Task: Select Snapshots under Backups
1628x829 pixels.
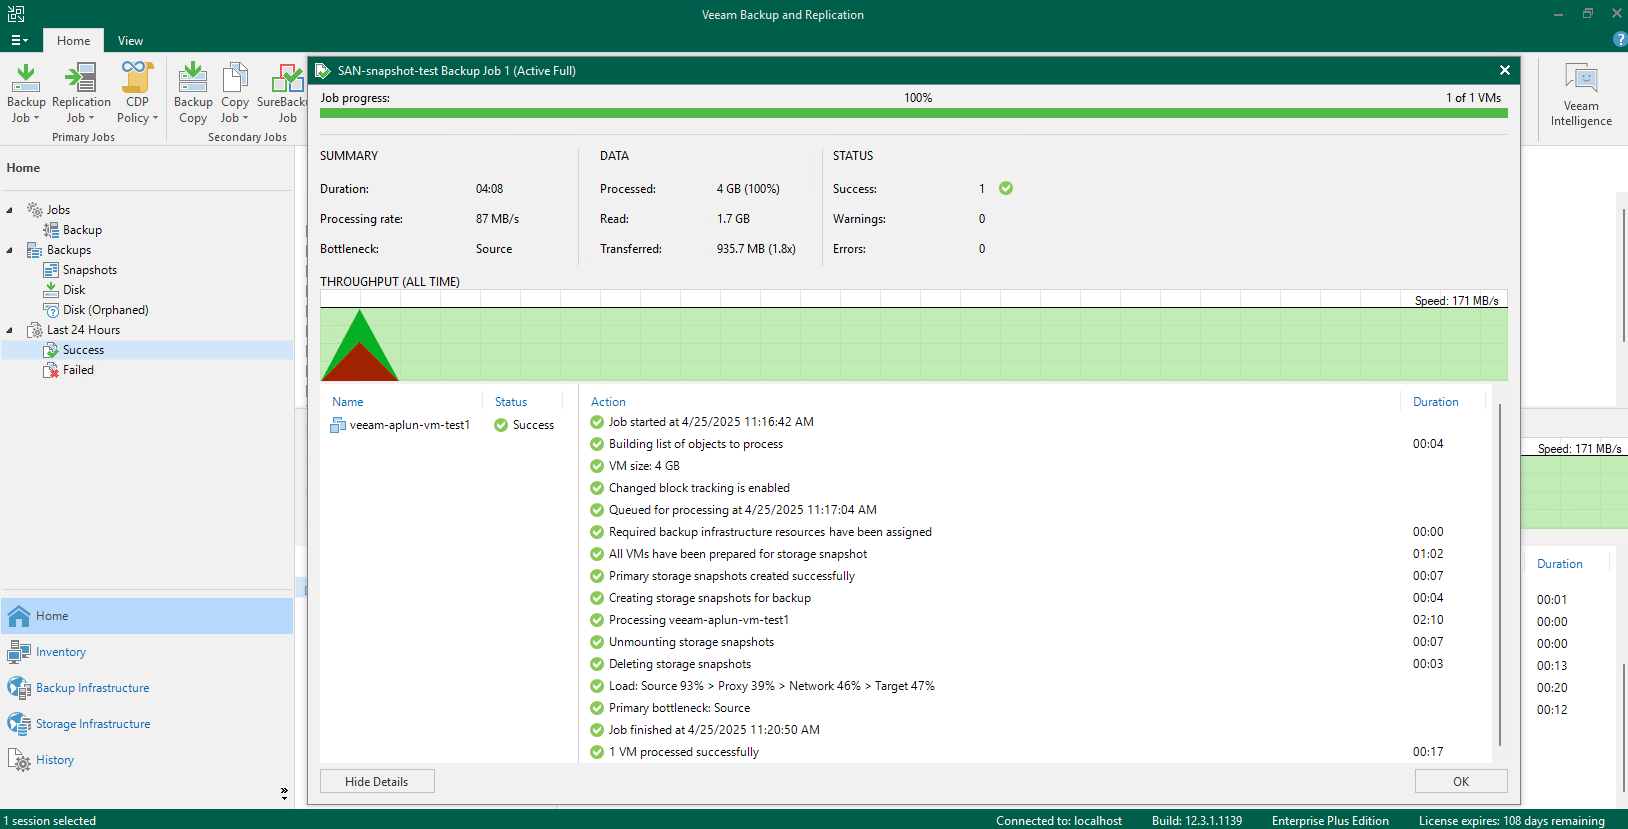Action: pos(90,270)
